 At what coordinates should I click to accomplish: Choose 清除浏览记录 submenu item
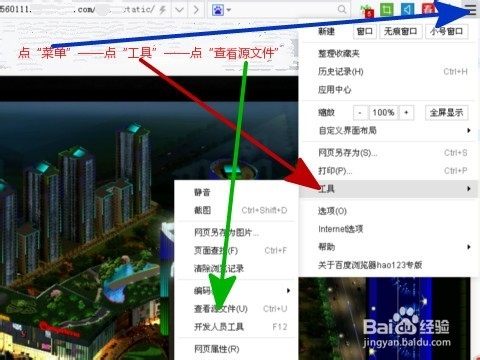[236, 268]
